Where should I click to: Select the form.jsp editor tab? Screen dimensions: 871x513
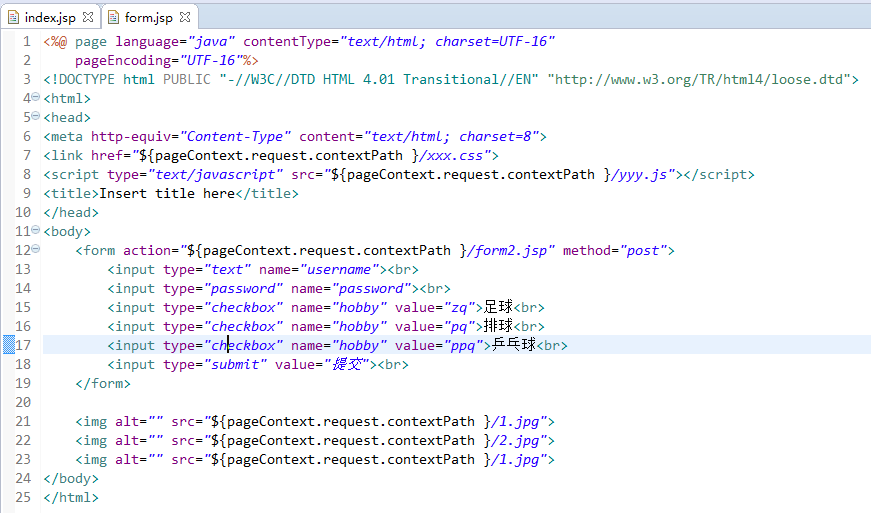[148, 18]
